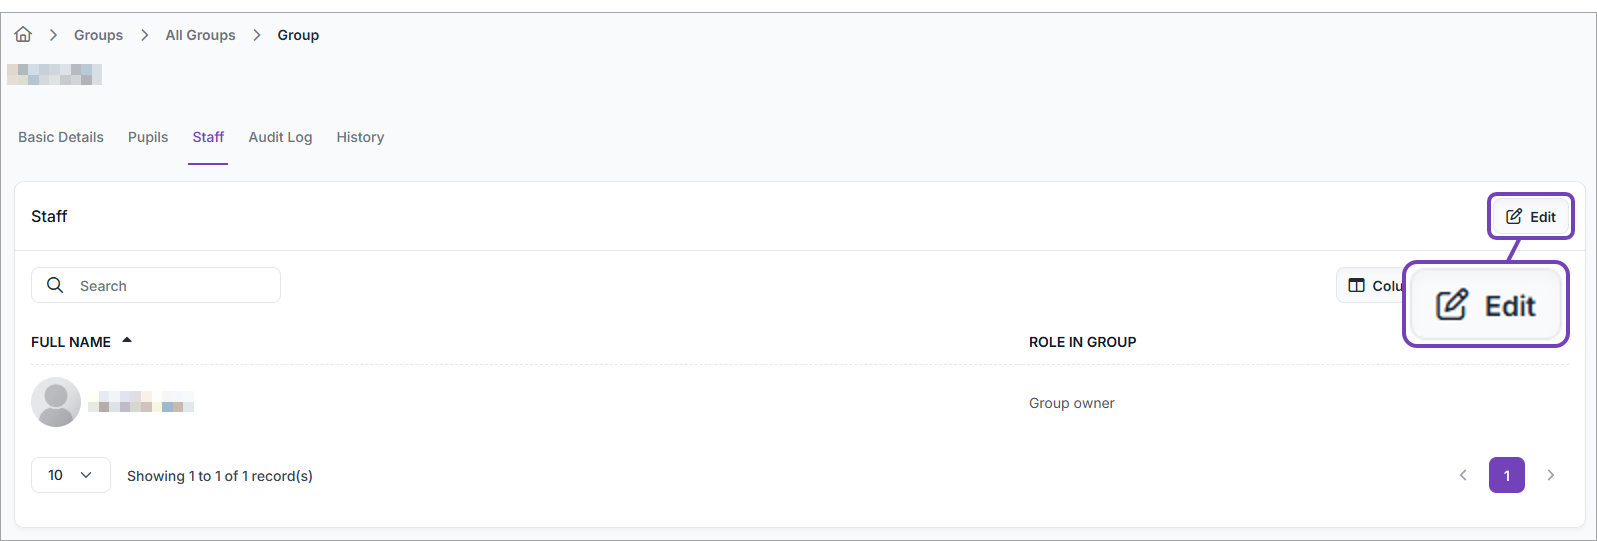Open the Audit Log tab

click(x=280, y=137)
